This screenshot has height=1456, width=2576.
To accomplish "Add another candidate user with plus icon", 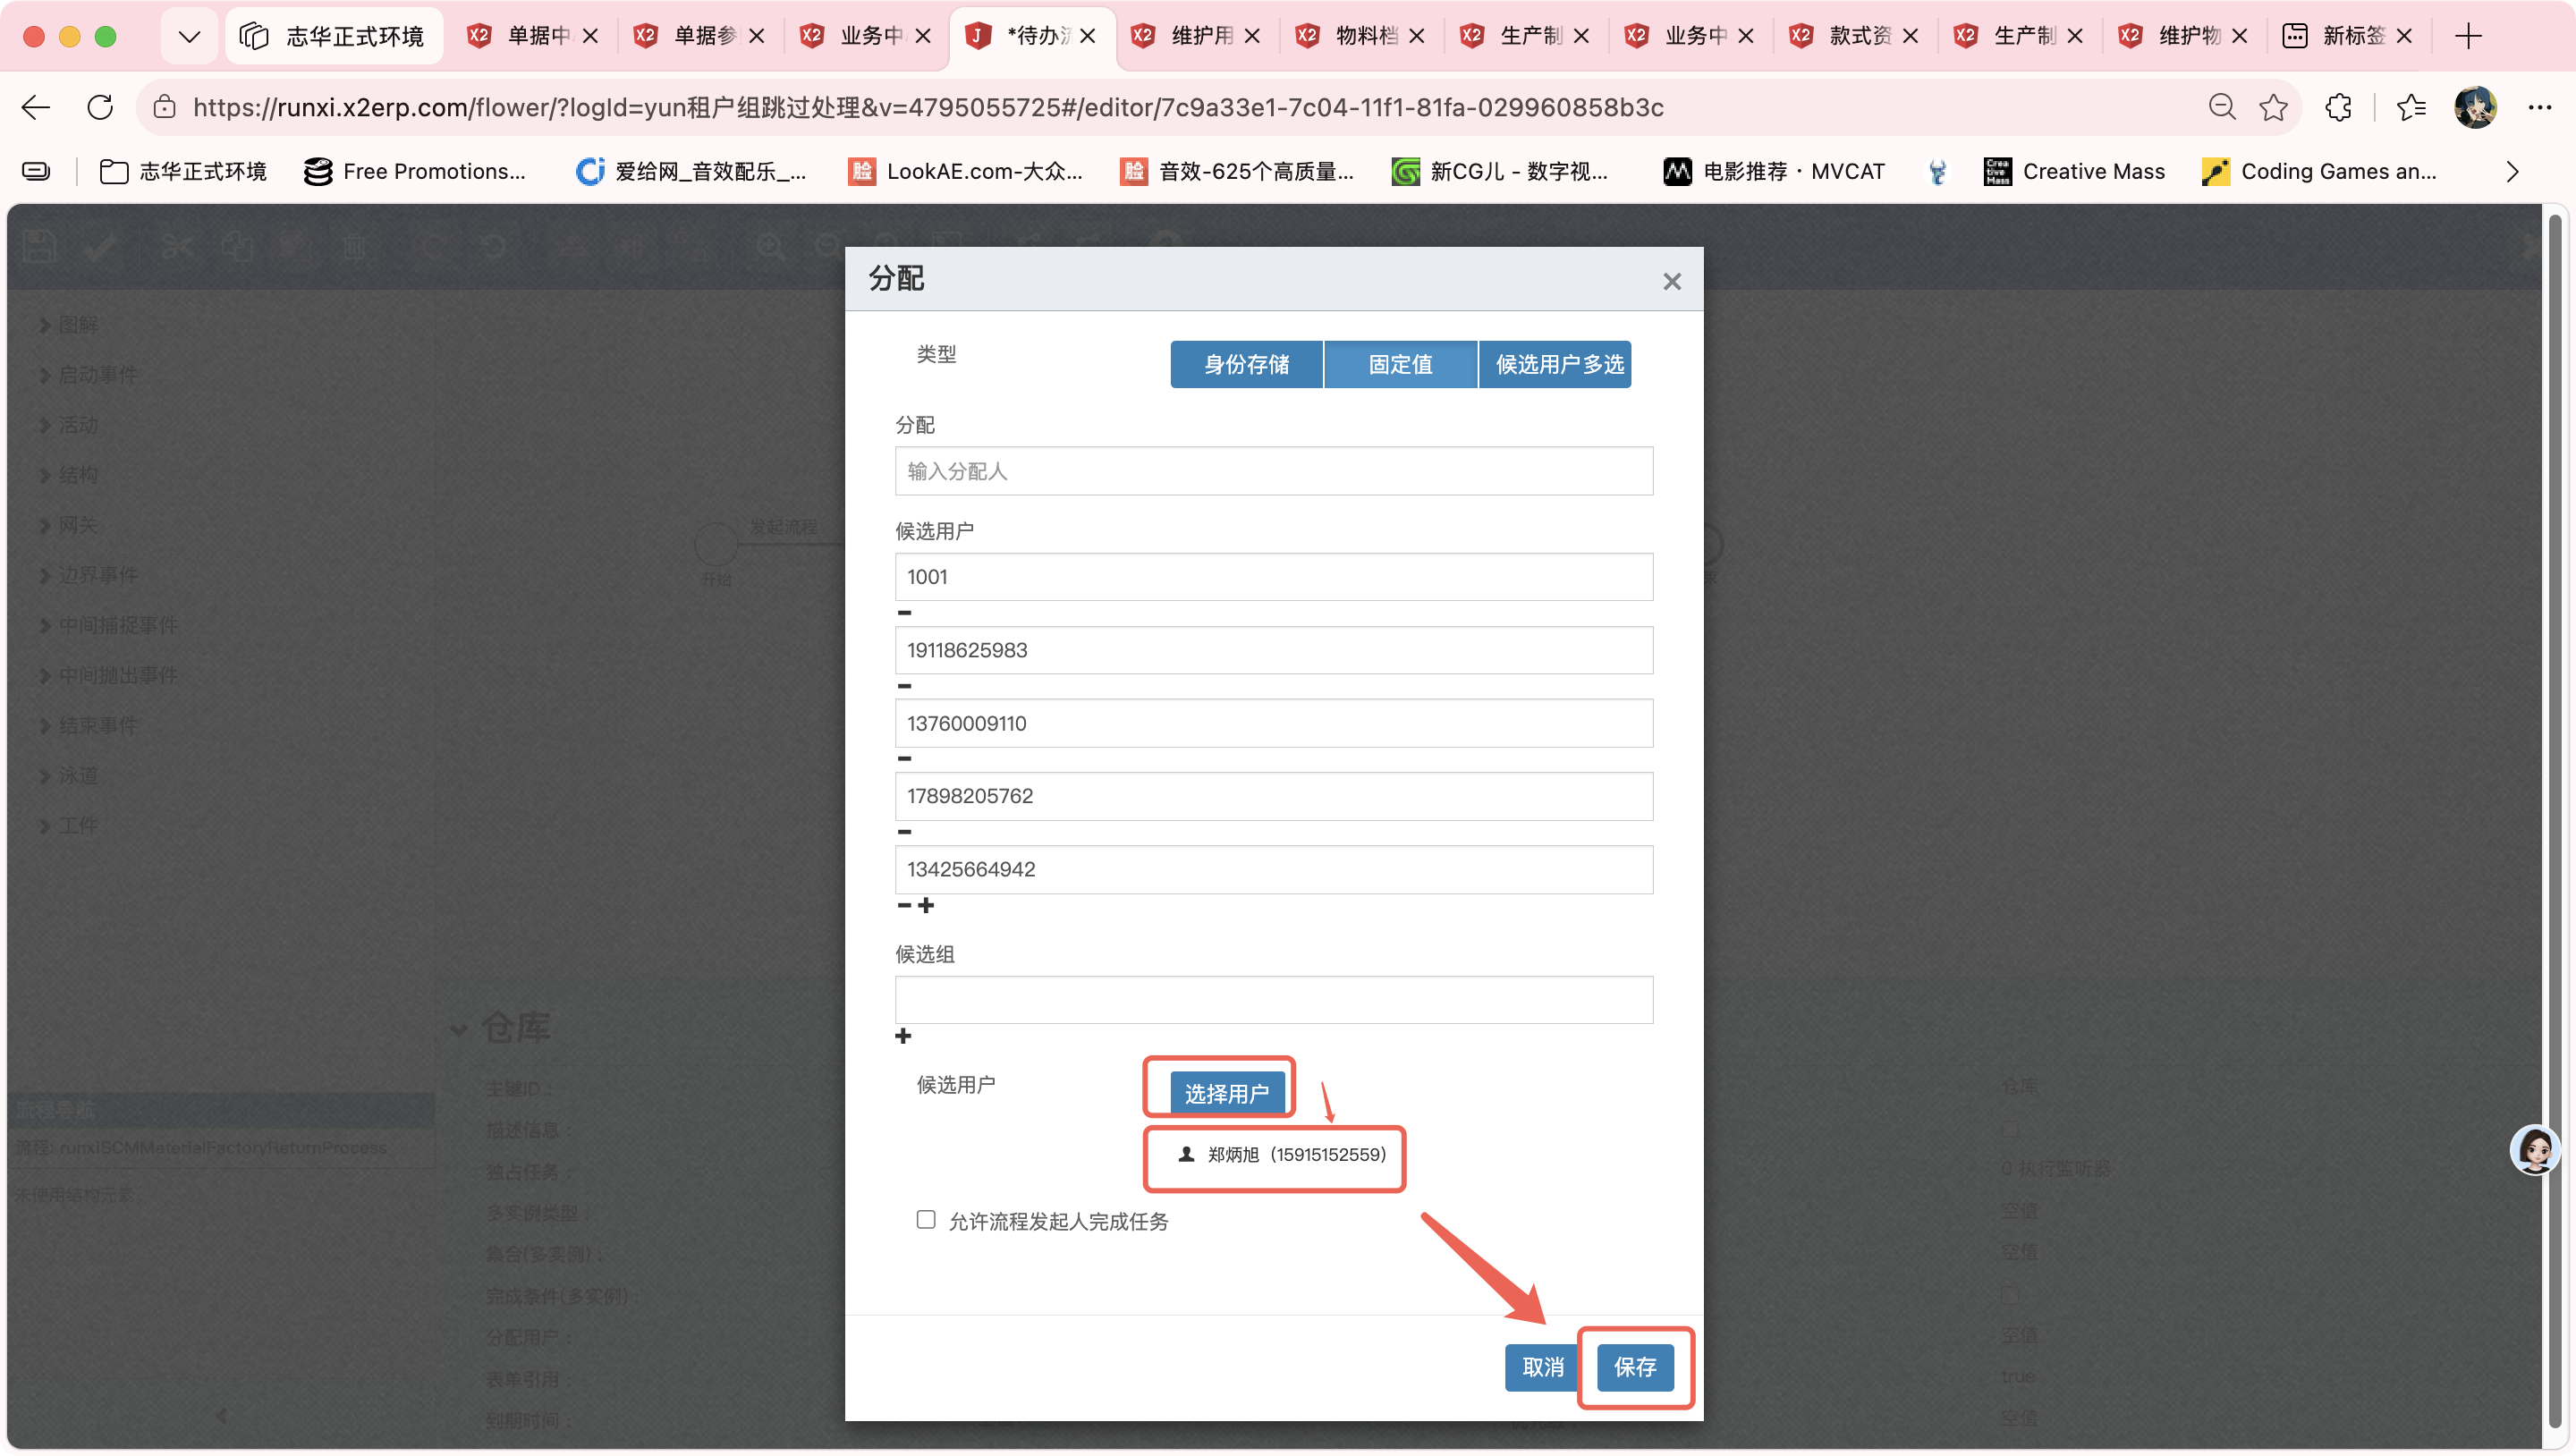I will click(926, 905).
